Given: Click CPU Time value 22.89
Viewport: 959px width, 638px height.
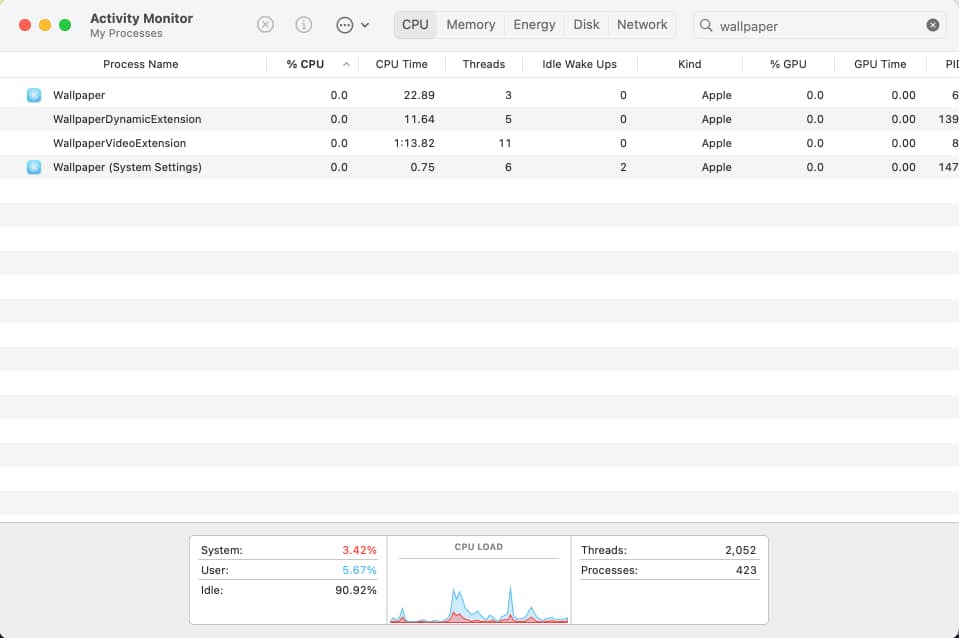Looking at the screenshot, I should [x=419, y=95].
